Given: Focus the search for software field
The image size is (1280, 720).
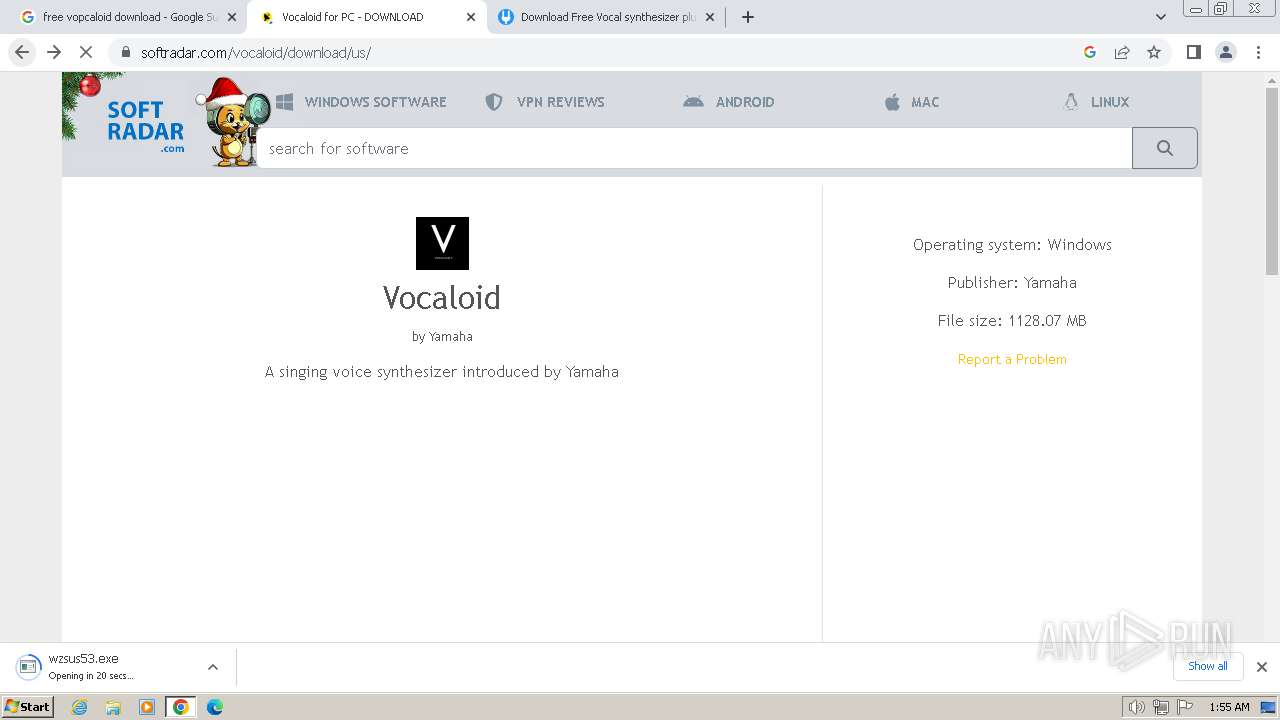Looking at the screenshot, I should tap(694, 148).
